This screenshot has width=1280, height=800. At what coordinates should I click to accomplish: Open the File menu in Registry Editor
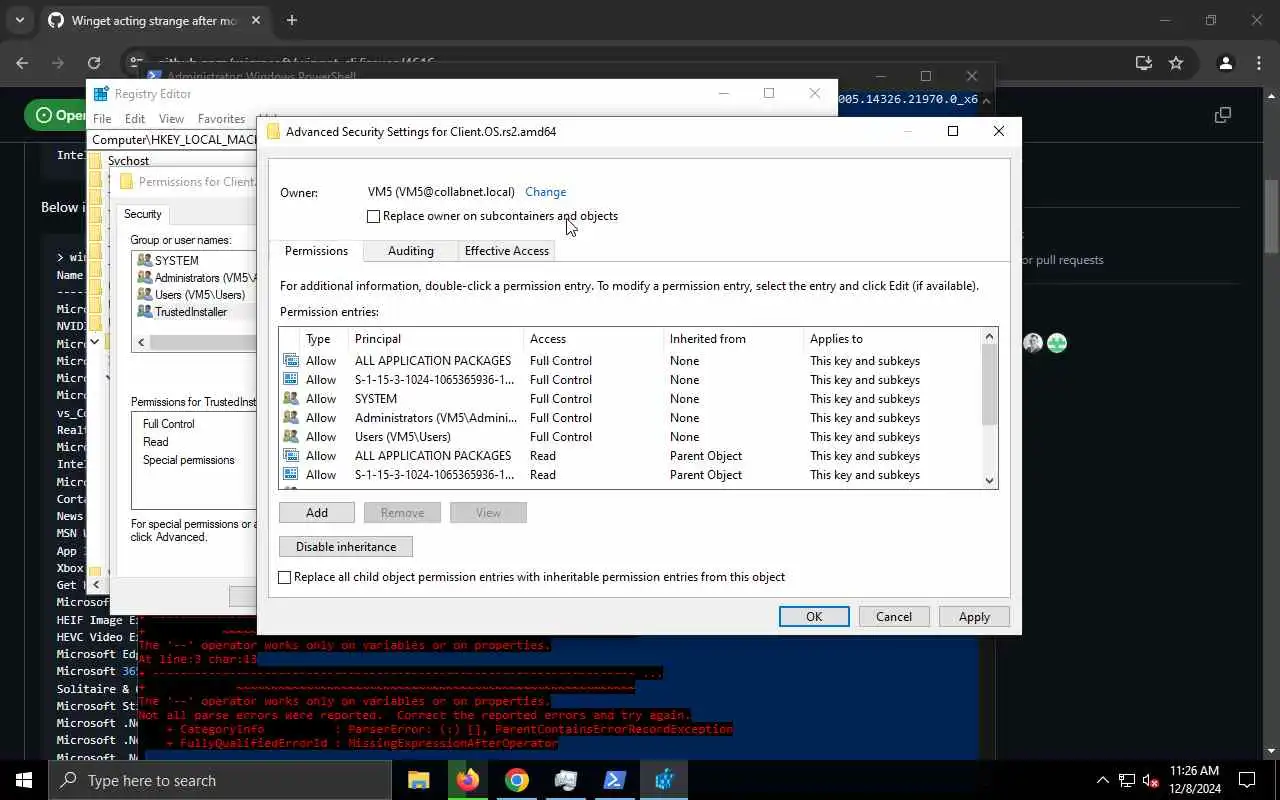click(x=102, y=118)
